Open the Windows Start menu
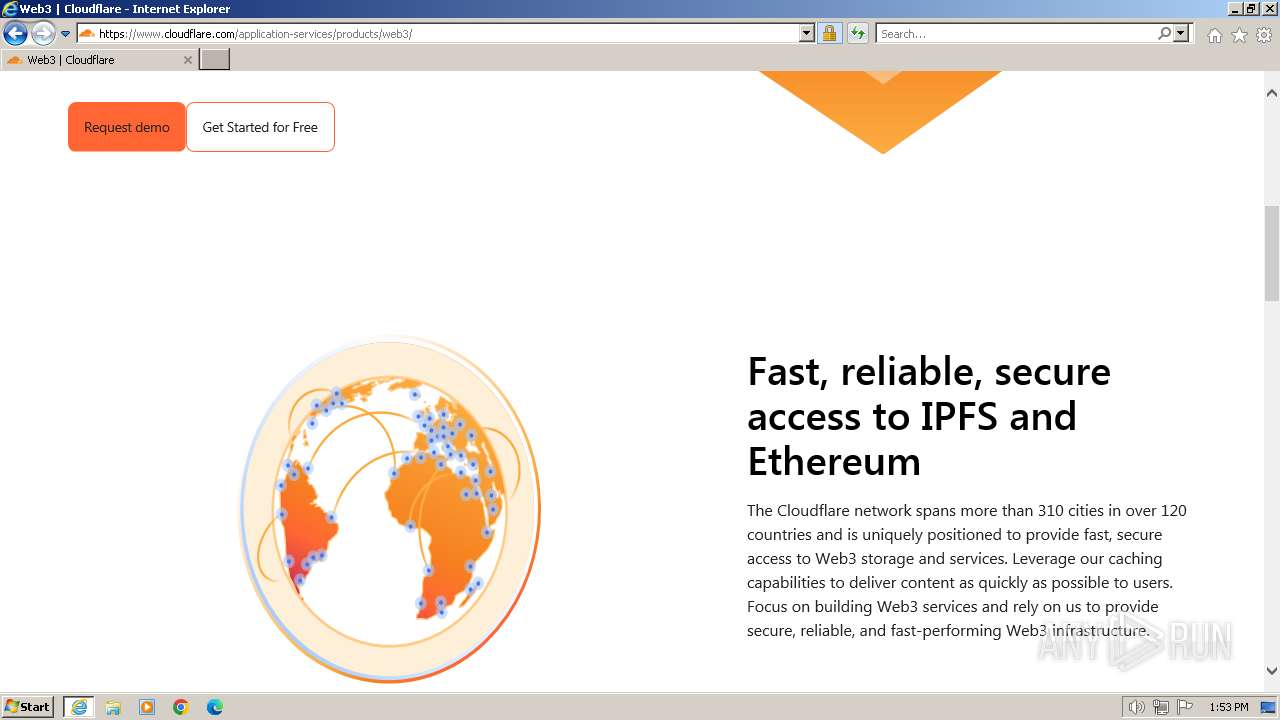 coord(28,707)
